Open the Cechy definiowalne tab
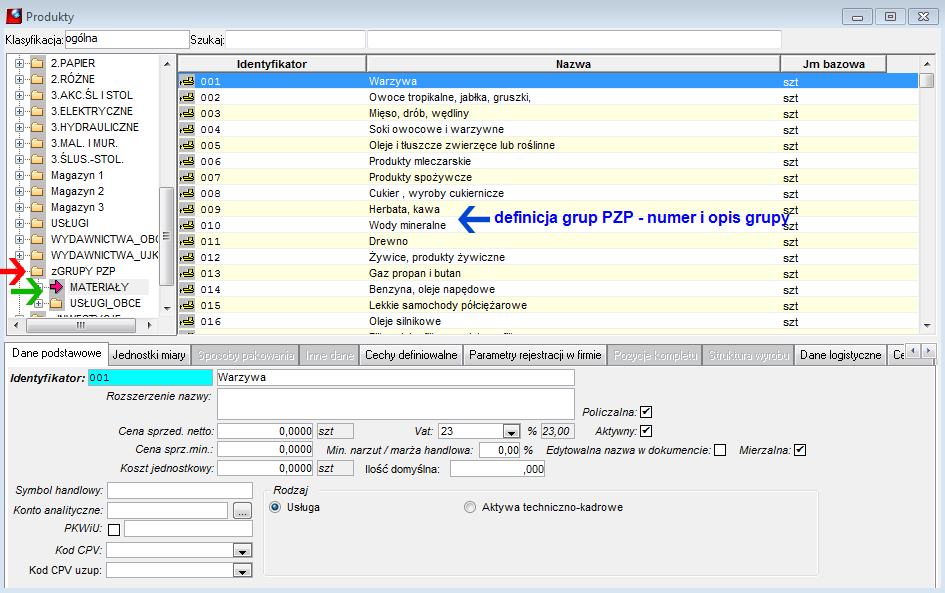Image resolution: width=945 pixels, height=593 pixels. [411, 355]
